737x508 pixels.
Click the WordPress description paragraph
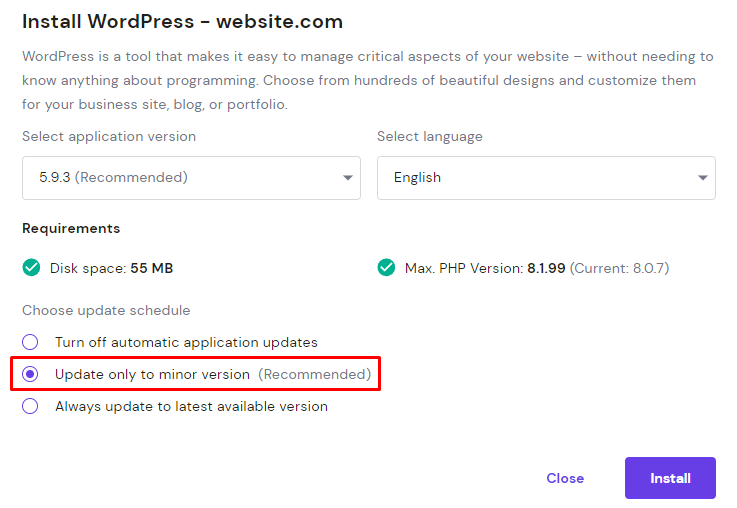pyautogui.click(x=367, y=80)
